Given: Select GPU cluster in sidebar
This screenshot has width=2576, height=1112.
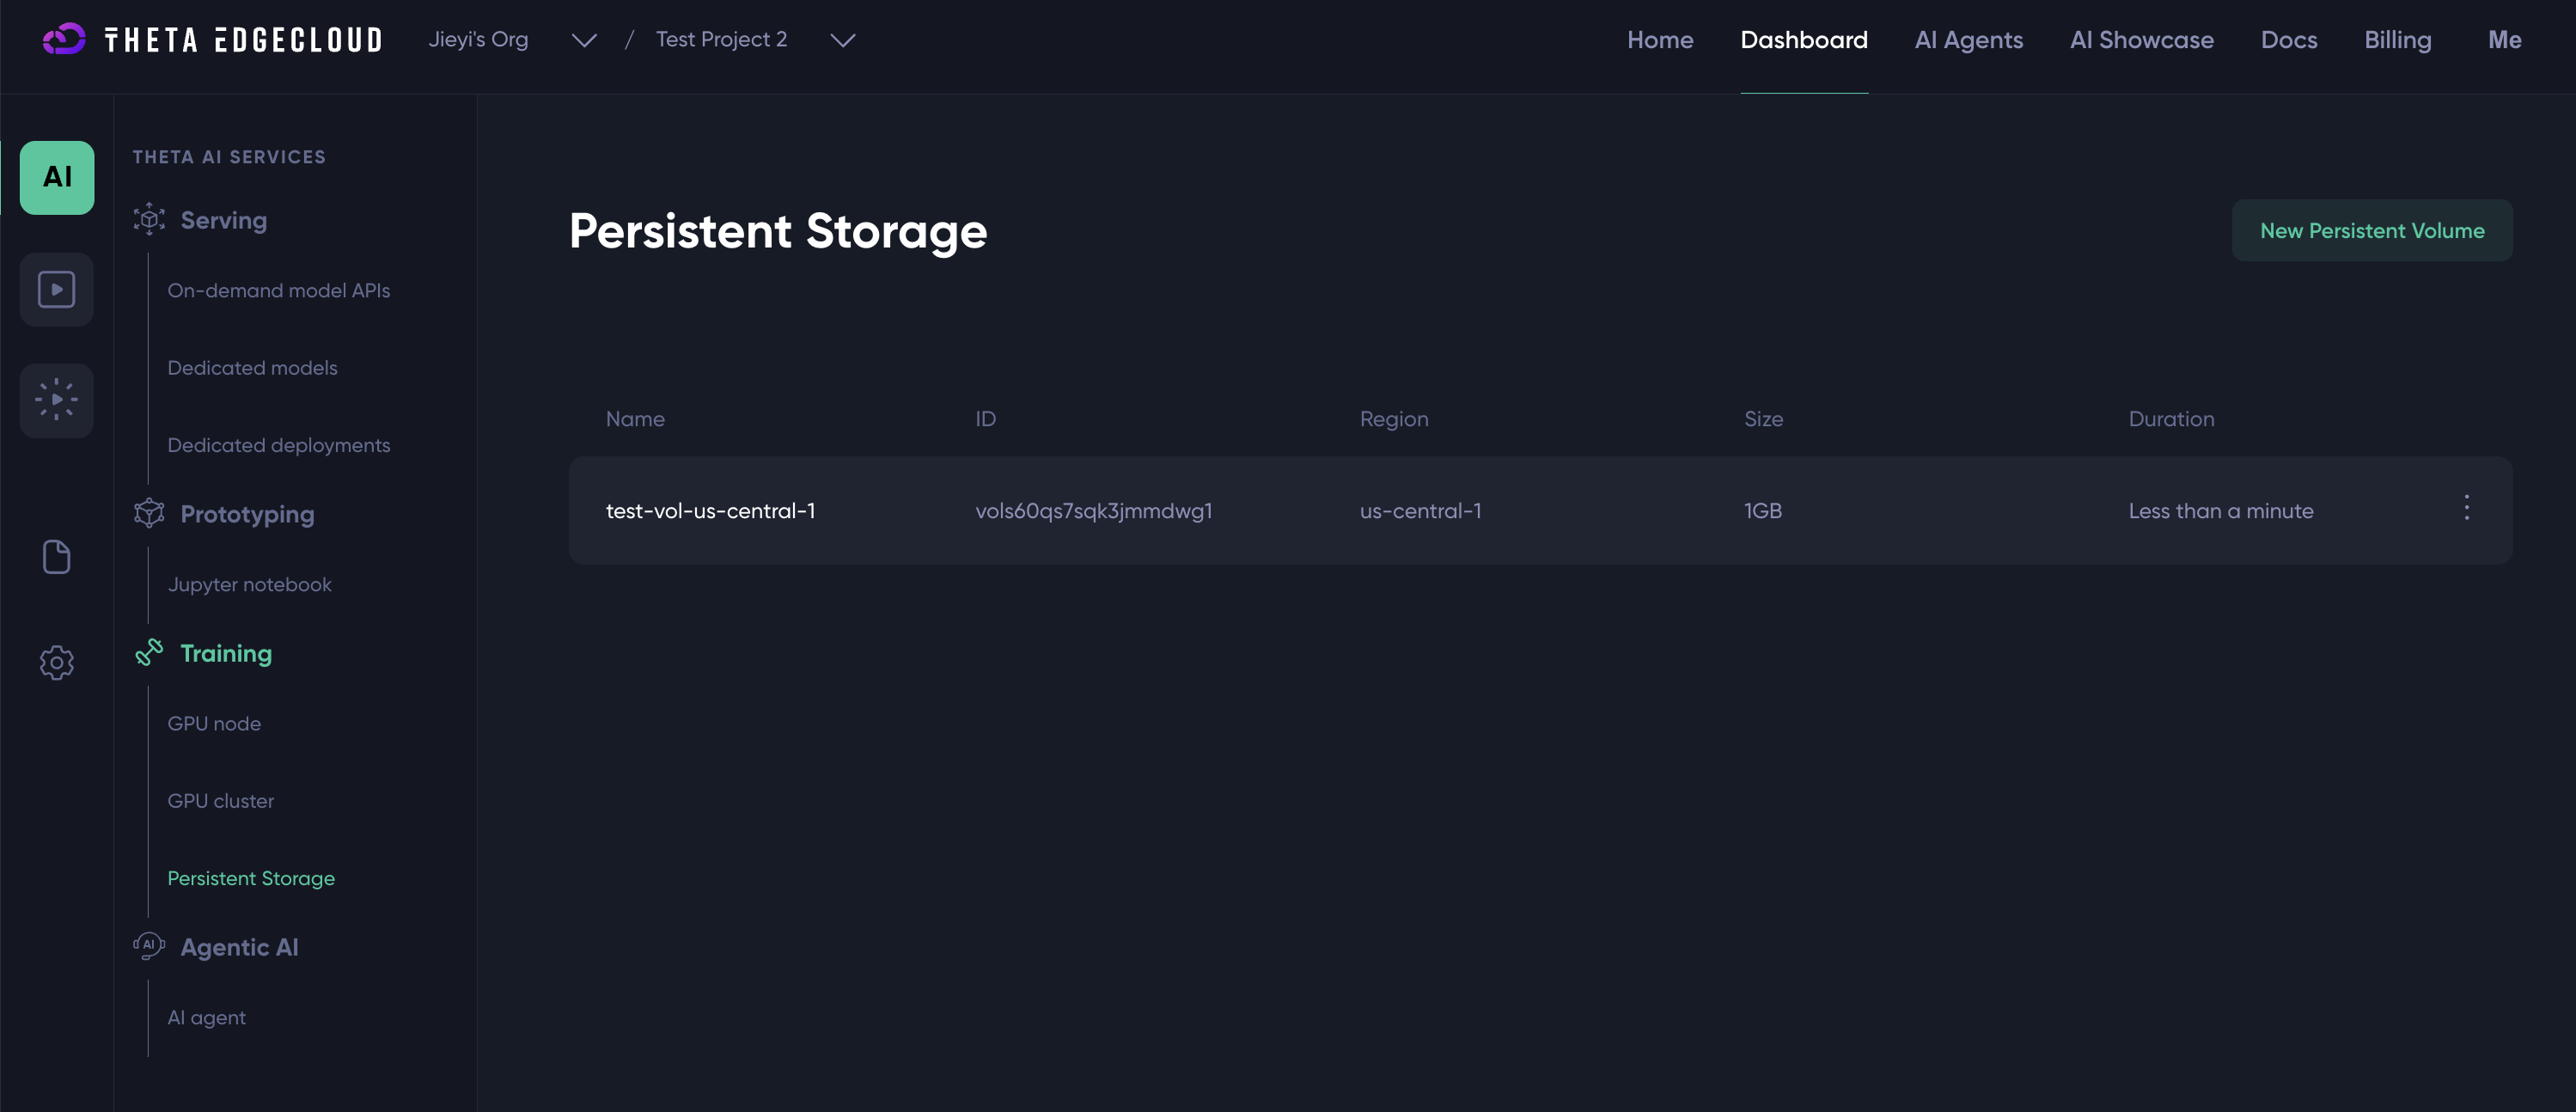Looking at the screenshot, I should tap(220, 800).
